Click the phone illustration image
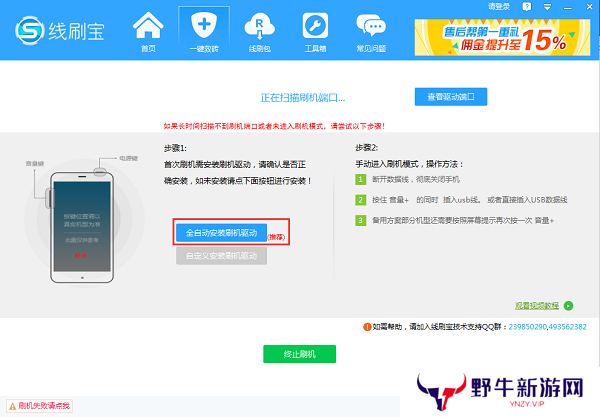Image resolution: width=600 pixels, height=417 pixels. click(x=82, y=227)
